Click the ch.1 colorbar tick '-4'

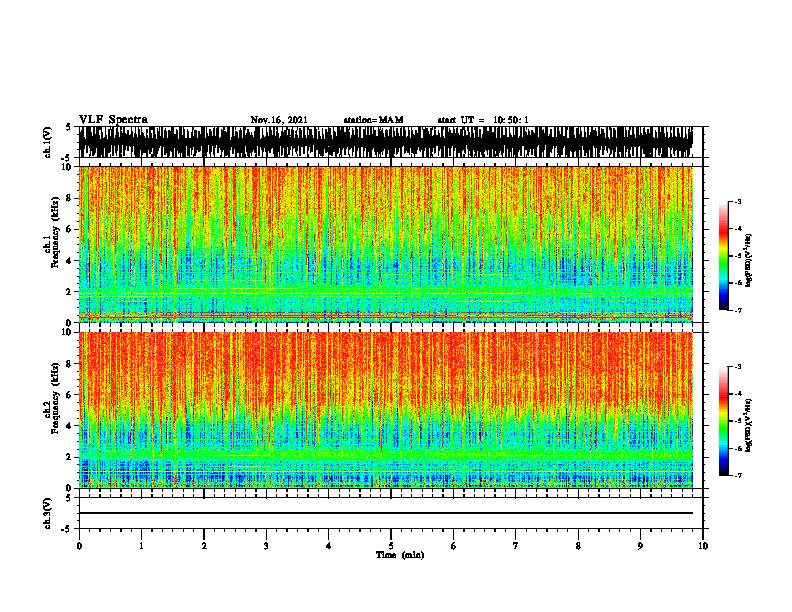[738, 229]
